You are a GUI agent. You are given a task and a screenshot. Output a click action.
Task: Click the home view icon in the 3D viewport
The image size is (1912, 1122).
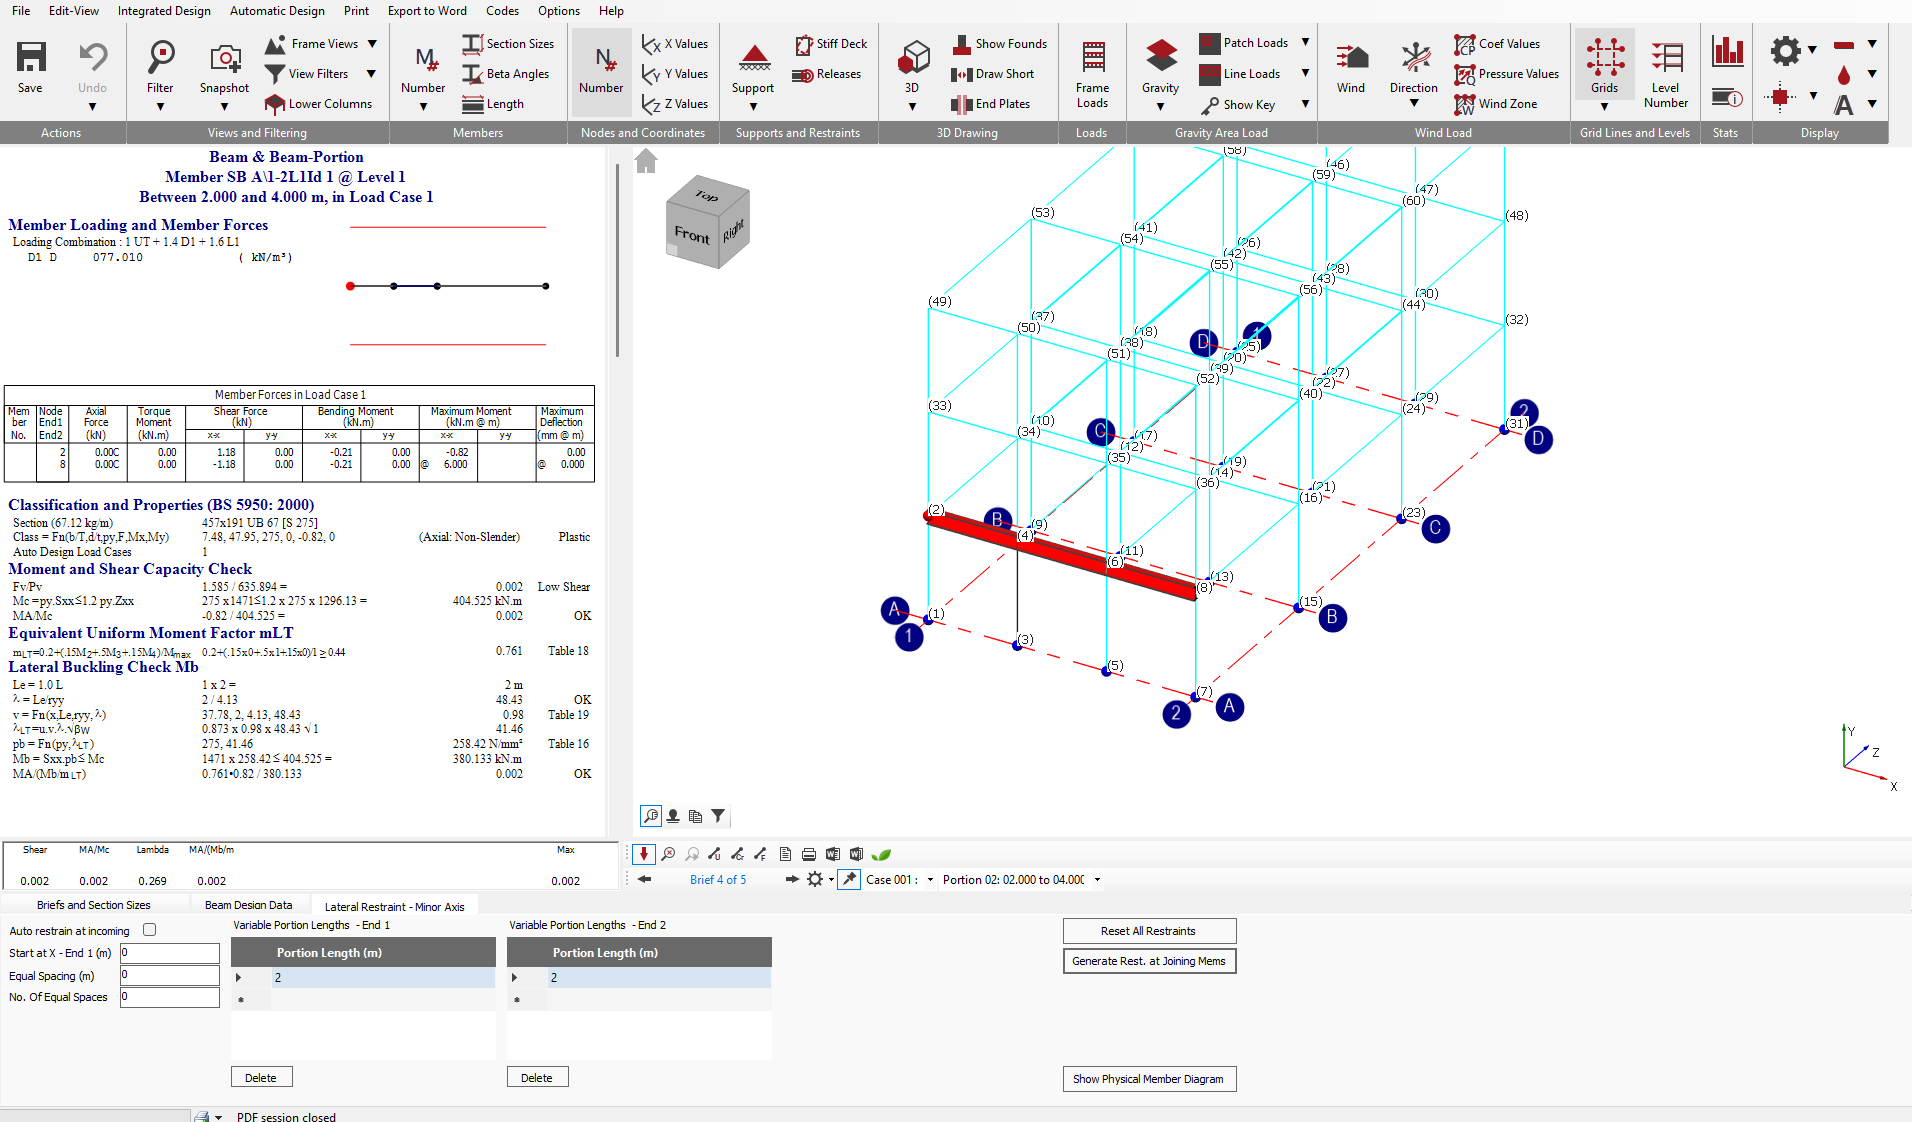point(646,161)
